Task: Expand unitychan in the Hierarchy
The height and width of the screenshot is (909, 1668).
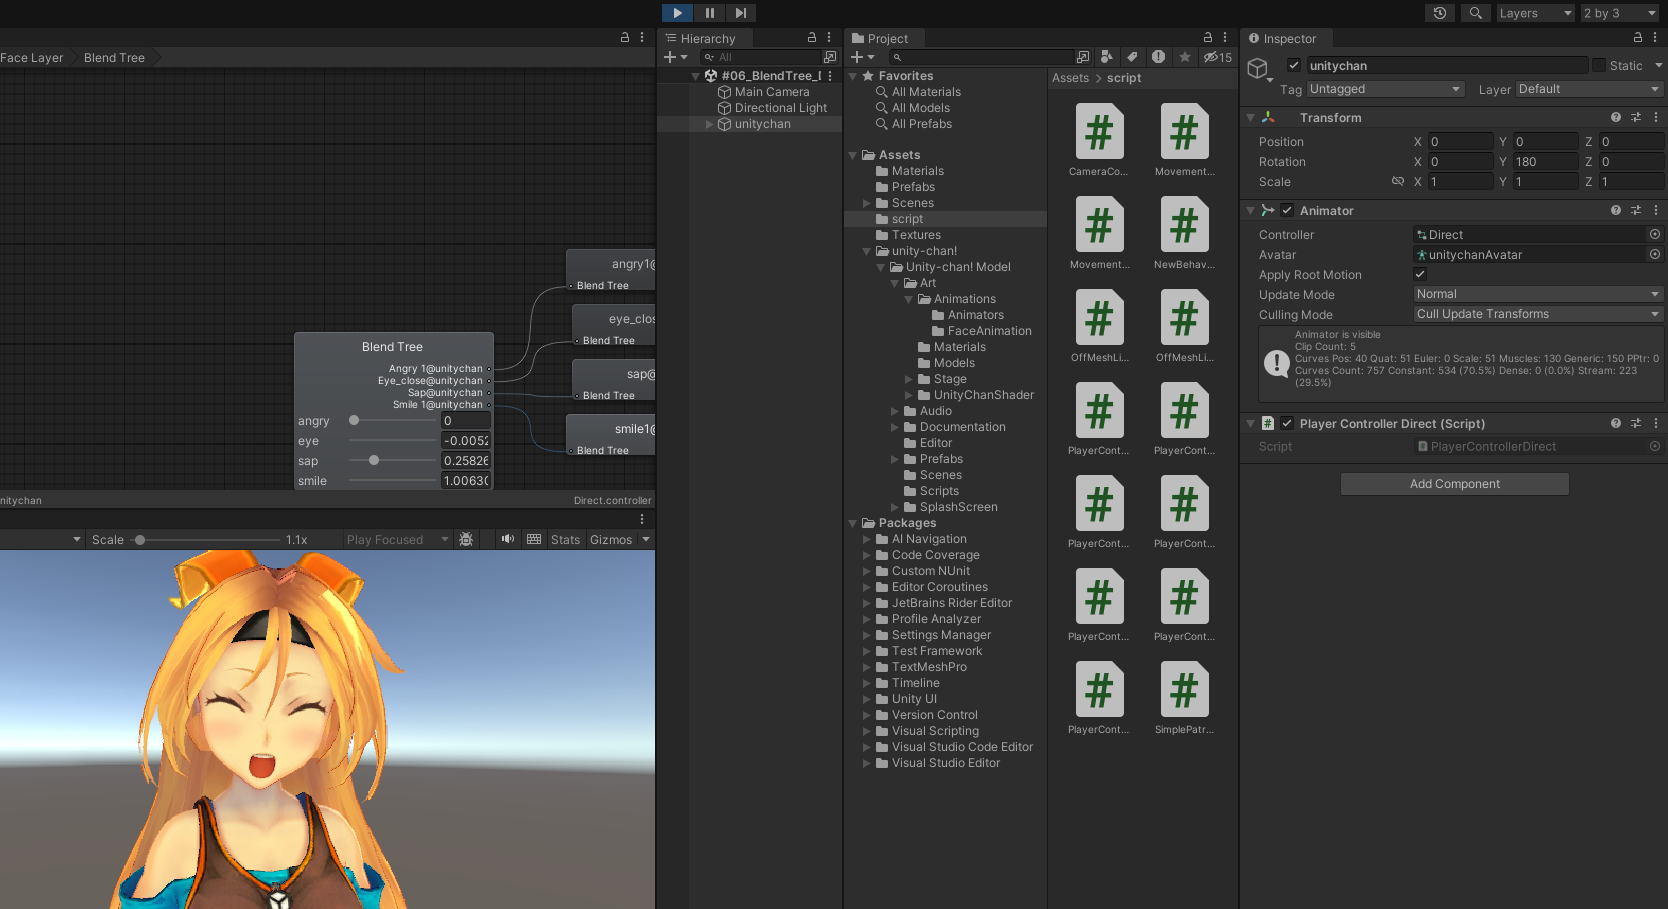Action: point(709,124)
